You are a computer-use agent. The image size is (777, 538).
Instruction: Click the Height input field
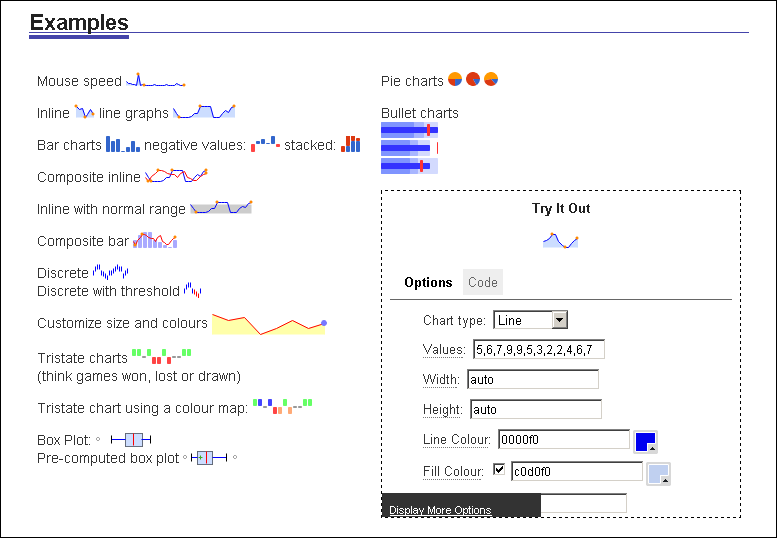[536, 410]
